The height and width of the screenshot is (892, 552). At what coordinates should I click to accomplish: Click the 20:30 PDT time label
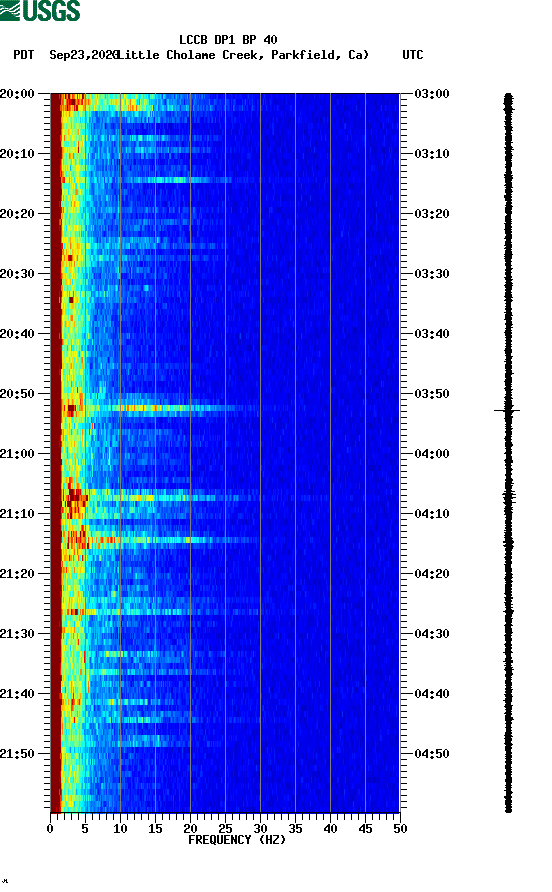[17, 274]
